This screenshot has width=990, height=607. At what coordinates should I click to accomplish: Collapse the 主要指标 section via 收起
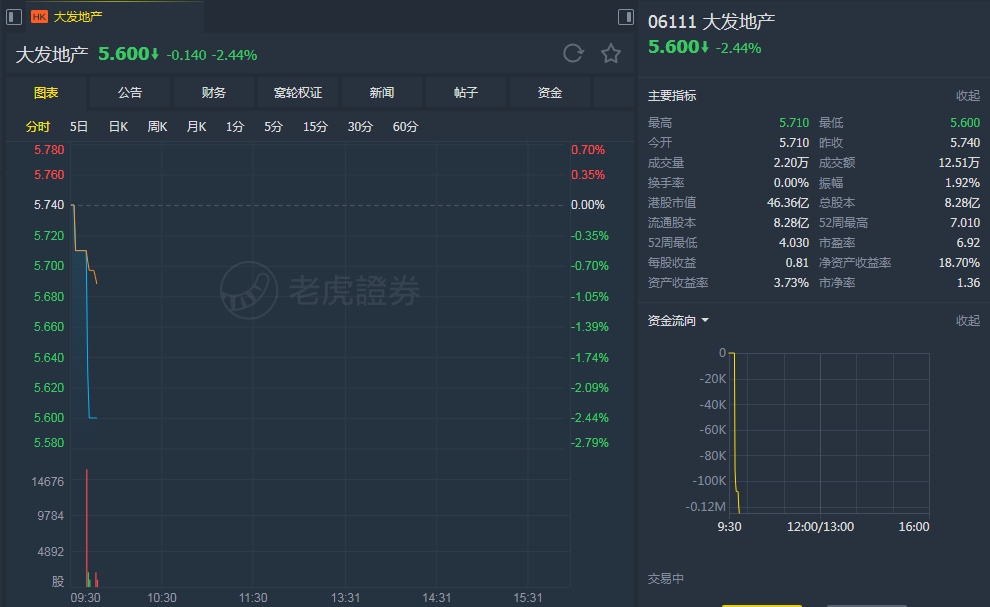click(x=967, y=96)
